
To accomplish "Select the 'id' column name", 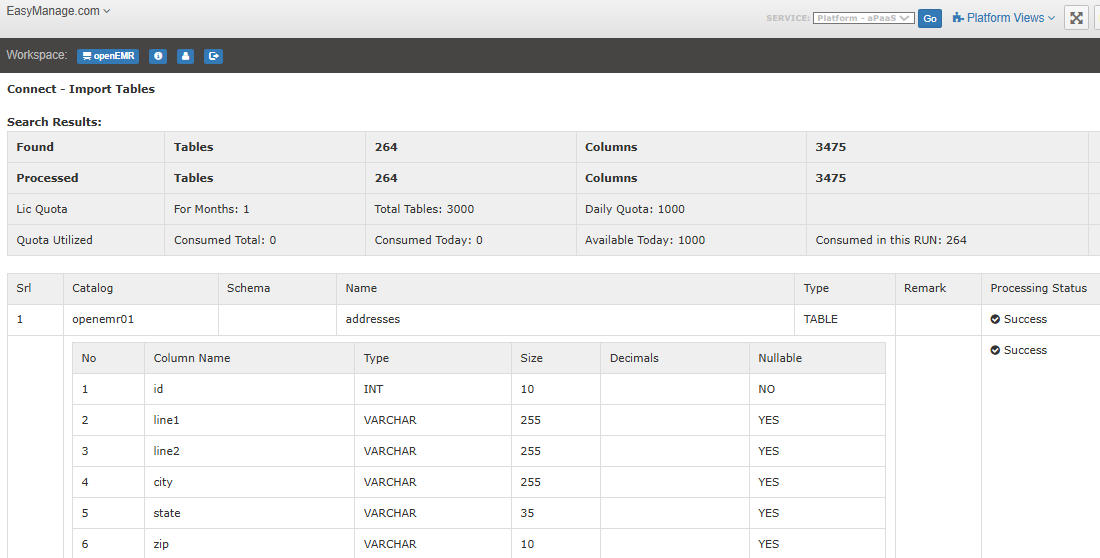I will (159, 389).
